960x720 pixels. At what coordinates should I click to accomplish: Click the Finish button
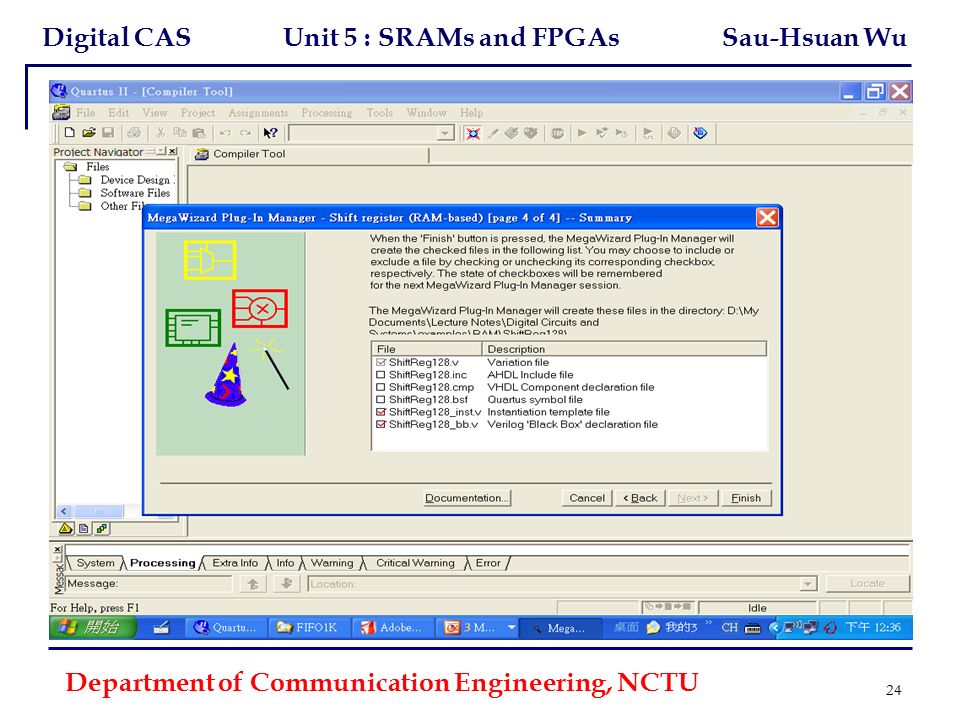[746, 498]
